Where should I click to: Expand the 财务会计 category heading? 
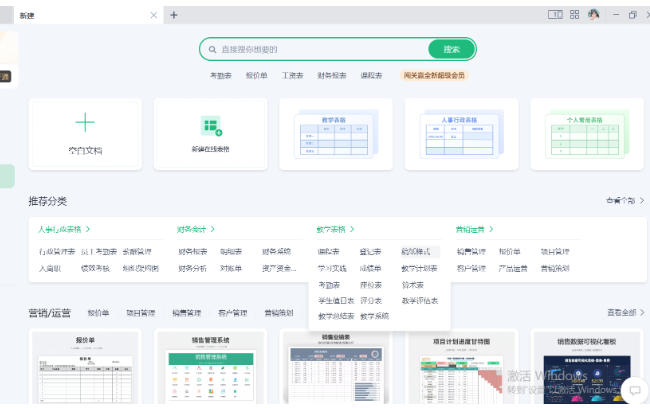click(x=196, y=229)
